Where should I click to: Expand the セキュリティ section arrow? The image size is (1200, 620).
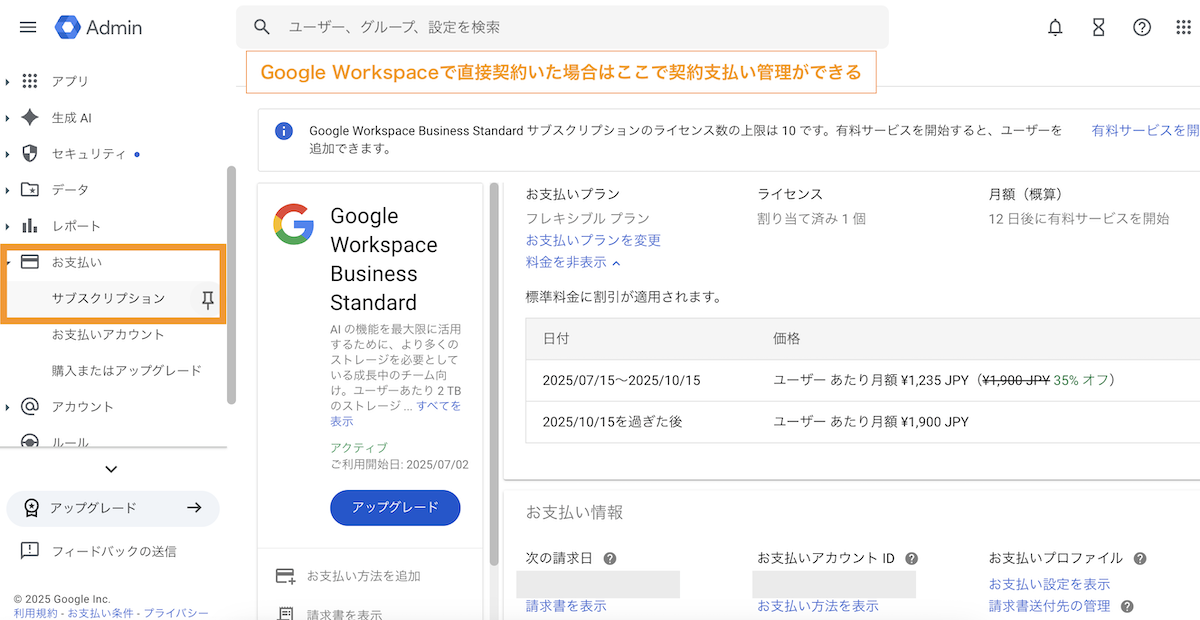click(x=8, y=153)
